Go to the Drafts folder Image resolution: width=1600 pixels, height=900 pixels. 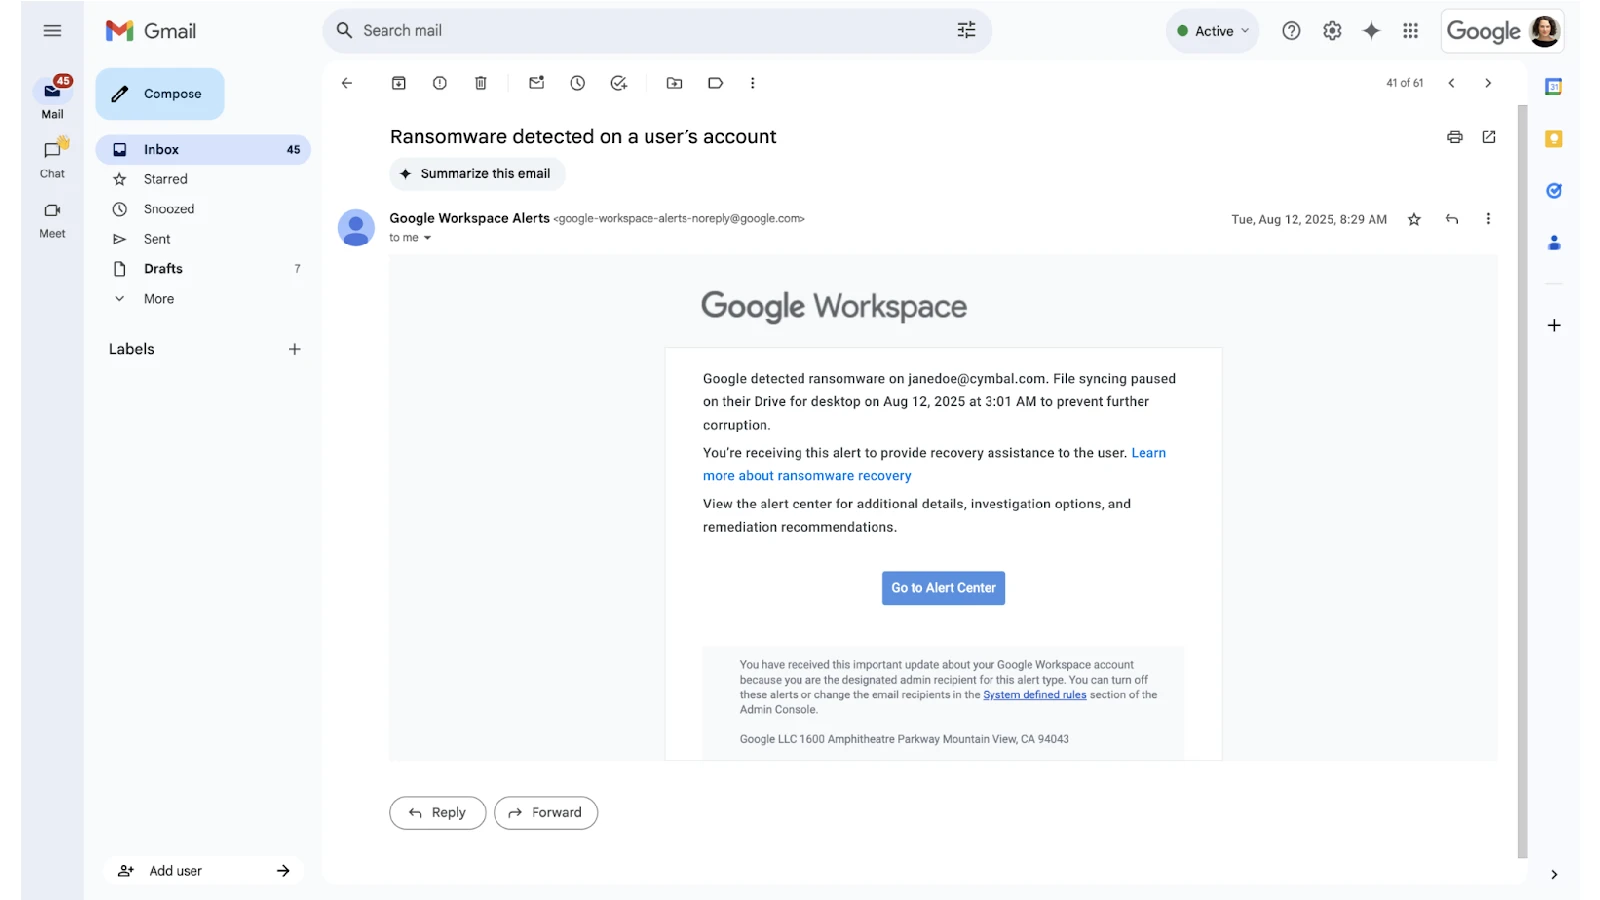[163, 269]
